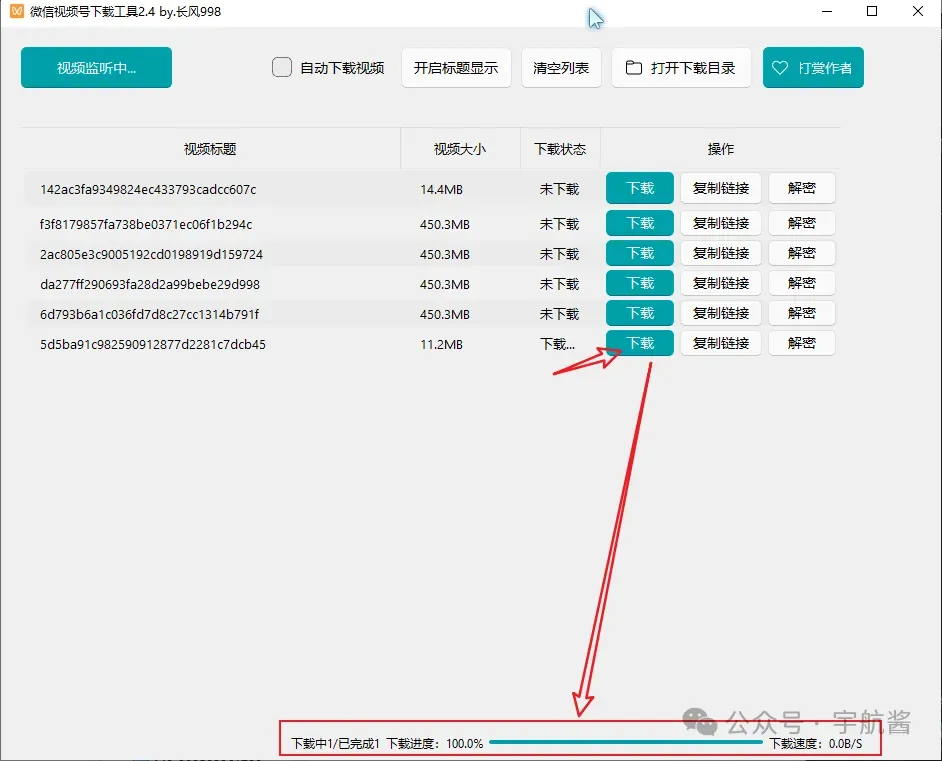The image size is (942, 761).
Task: Click 解密 for f3f8179857fa738be0371ec06f1b294c row
Action: tap(801, 223)
